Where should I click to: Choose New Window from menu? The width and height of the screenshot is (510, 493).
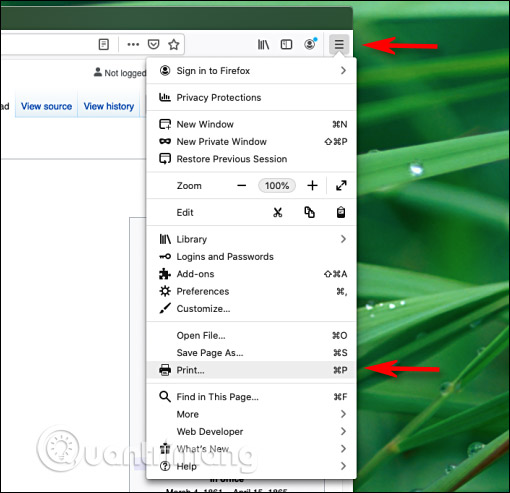click(252, 124)
